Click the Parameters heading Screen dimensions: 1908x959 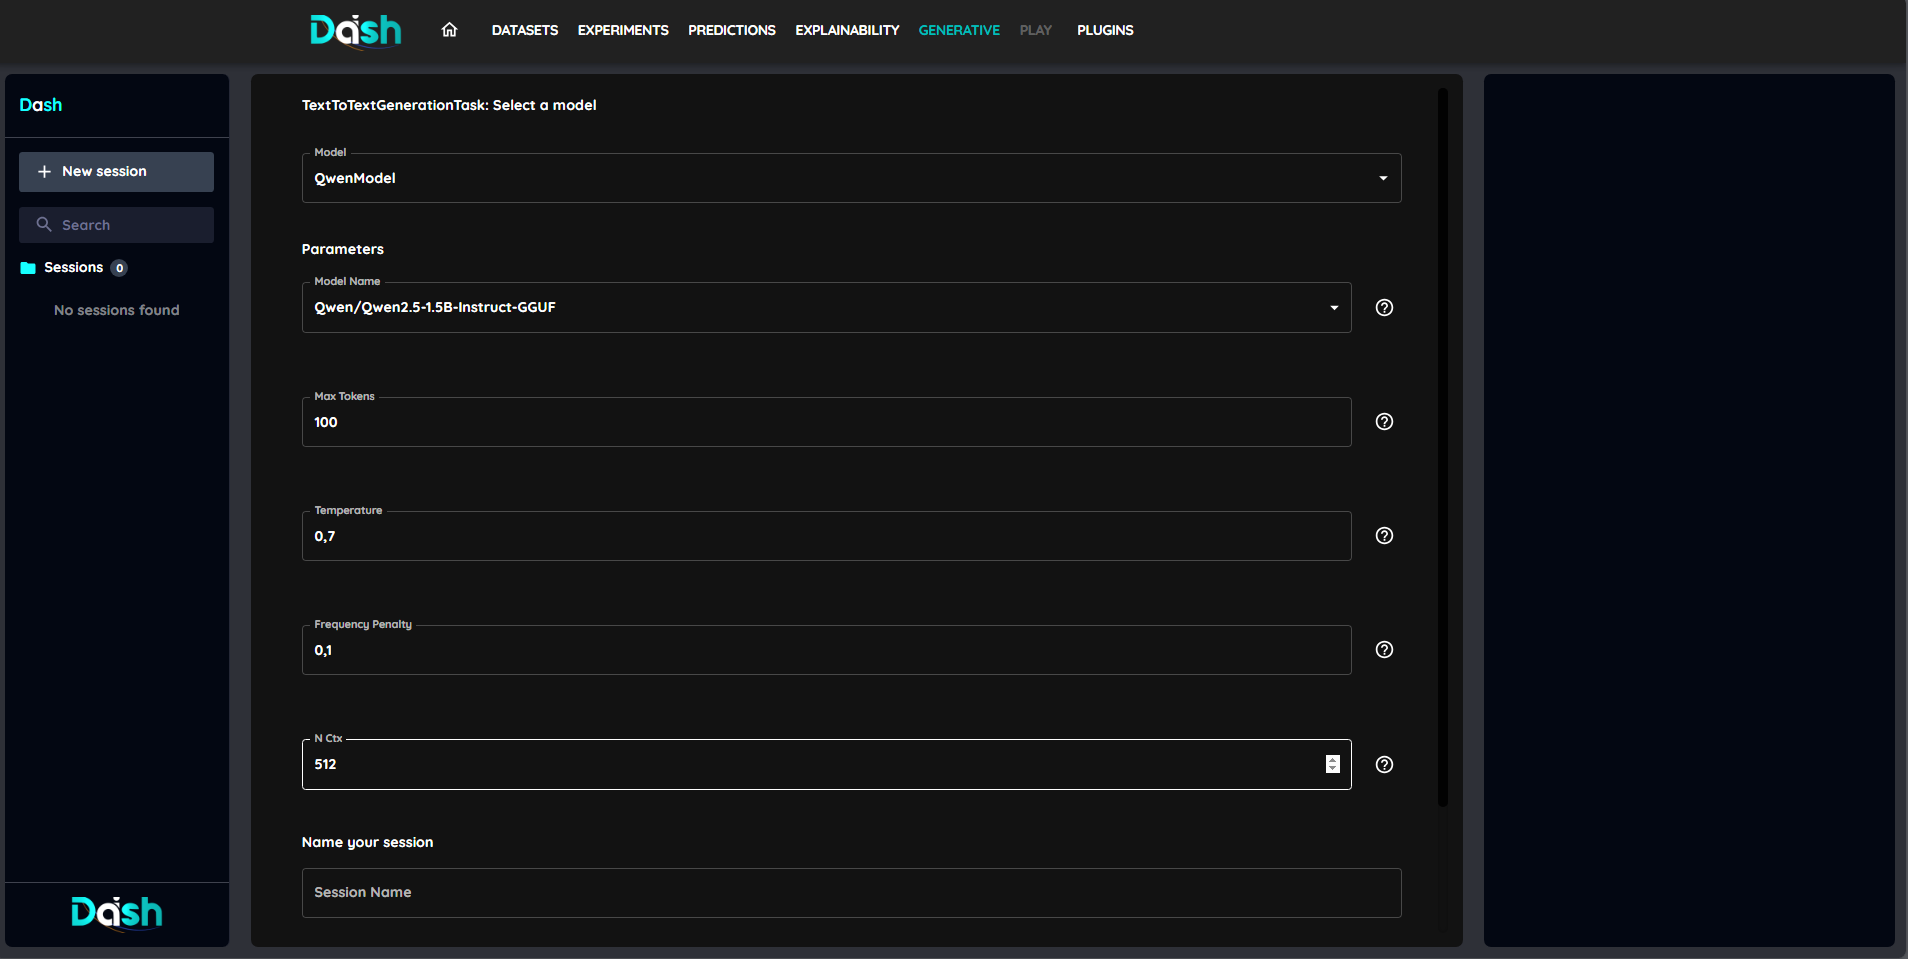(x=342, y=249)
